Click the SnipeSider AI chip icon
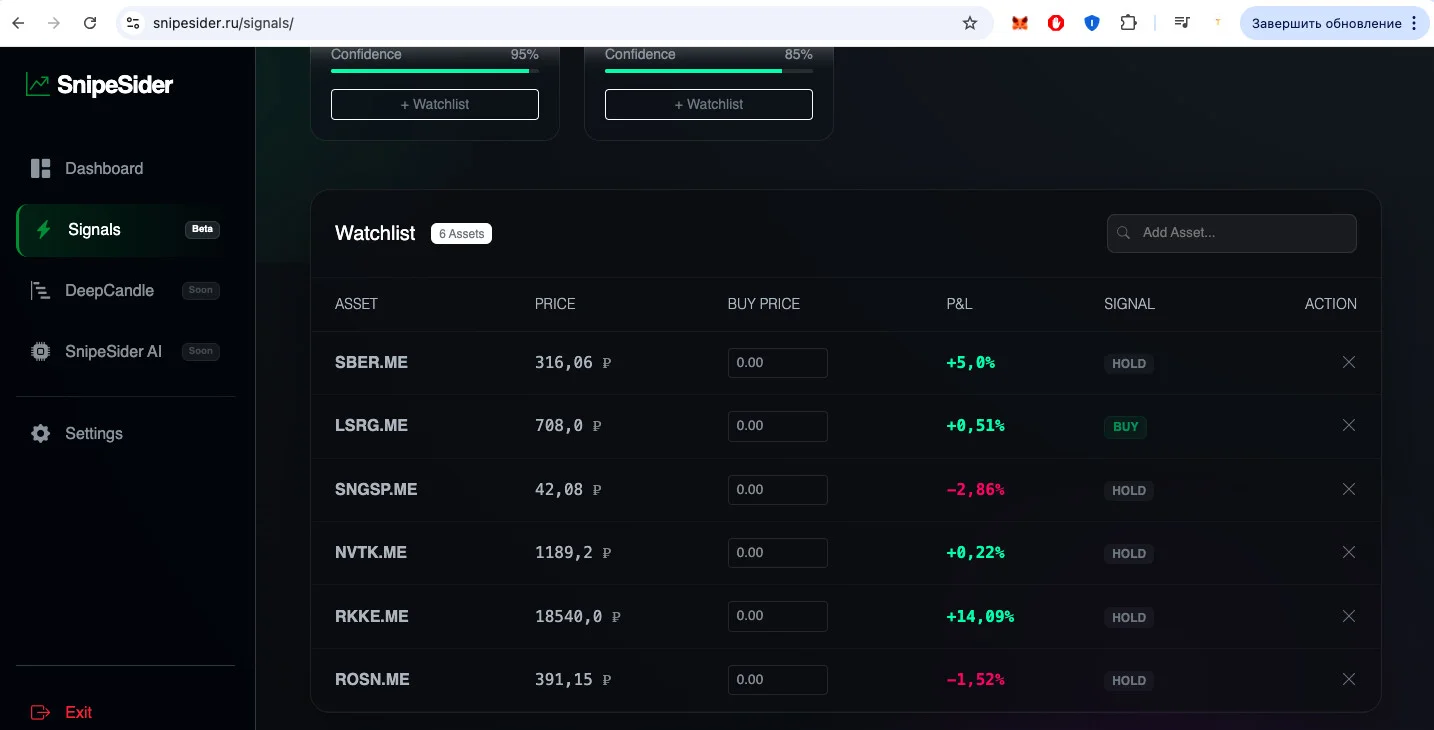The height and width of the screenshot is (730, 1434). [x=41, y=352]
